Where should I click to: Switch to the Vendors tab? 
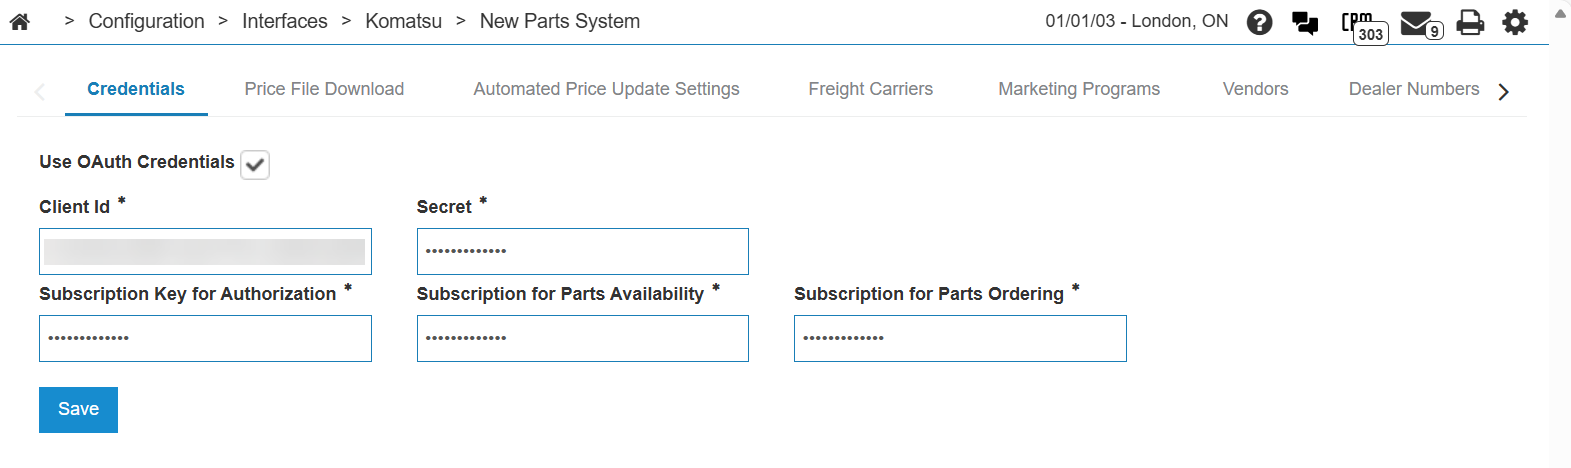click(x=1255, y=89)
